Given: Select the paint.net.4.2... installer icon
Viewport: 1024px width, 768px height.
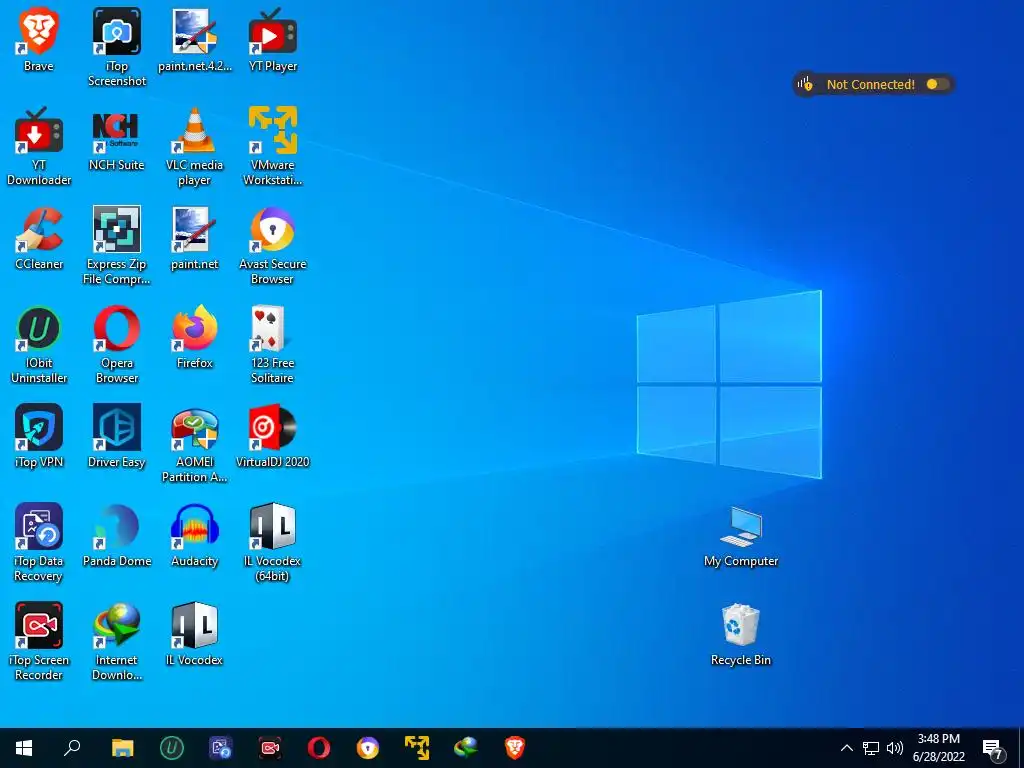Looking at the screenshot, I should pos(195,40).
